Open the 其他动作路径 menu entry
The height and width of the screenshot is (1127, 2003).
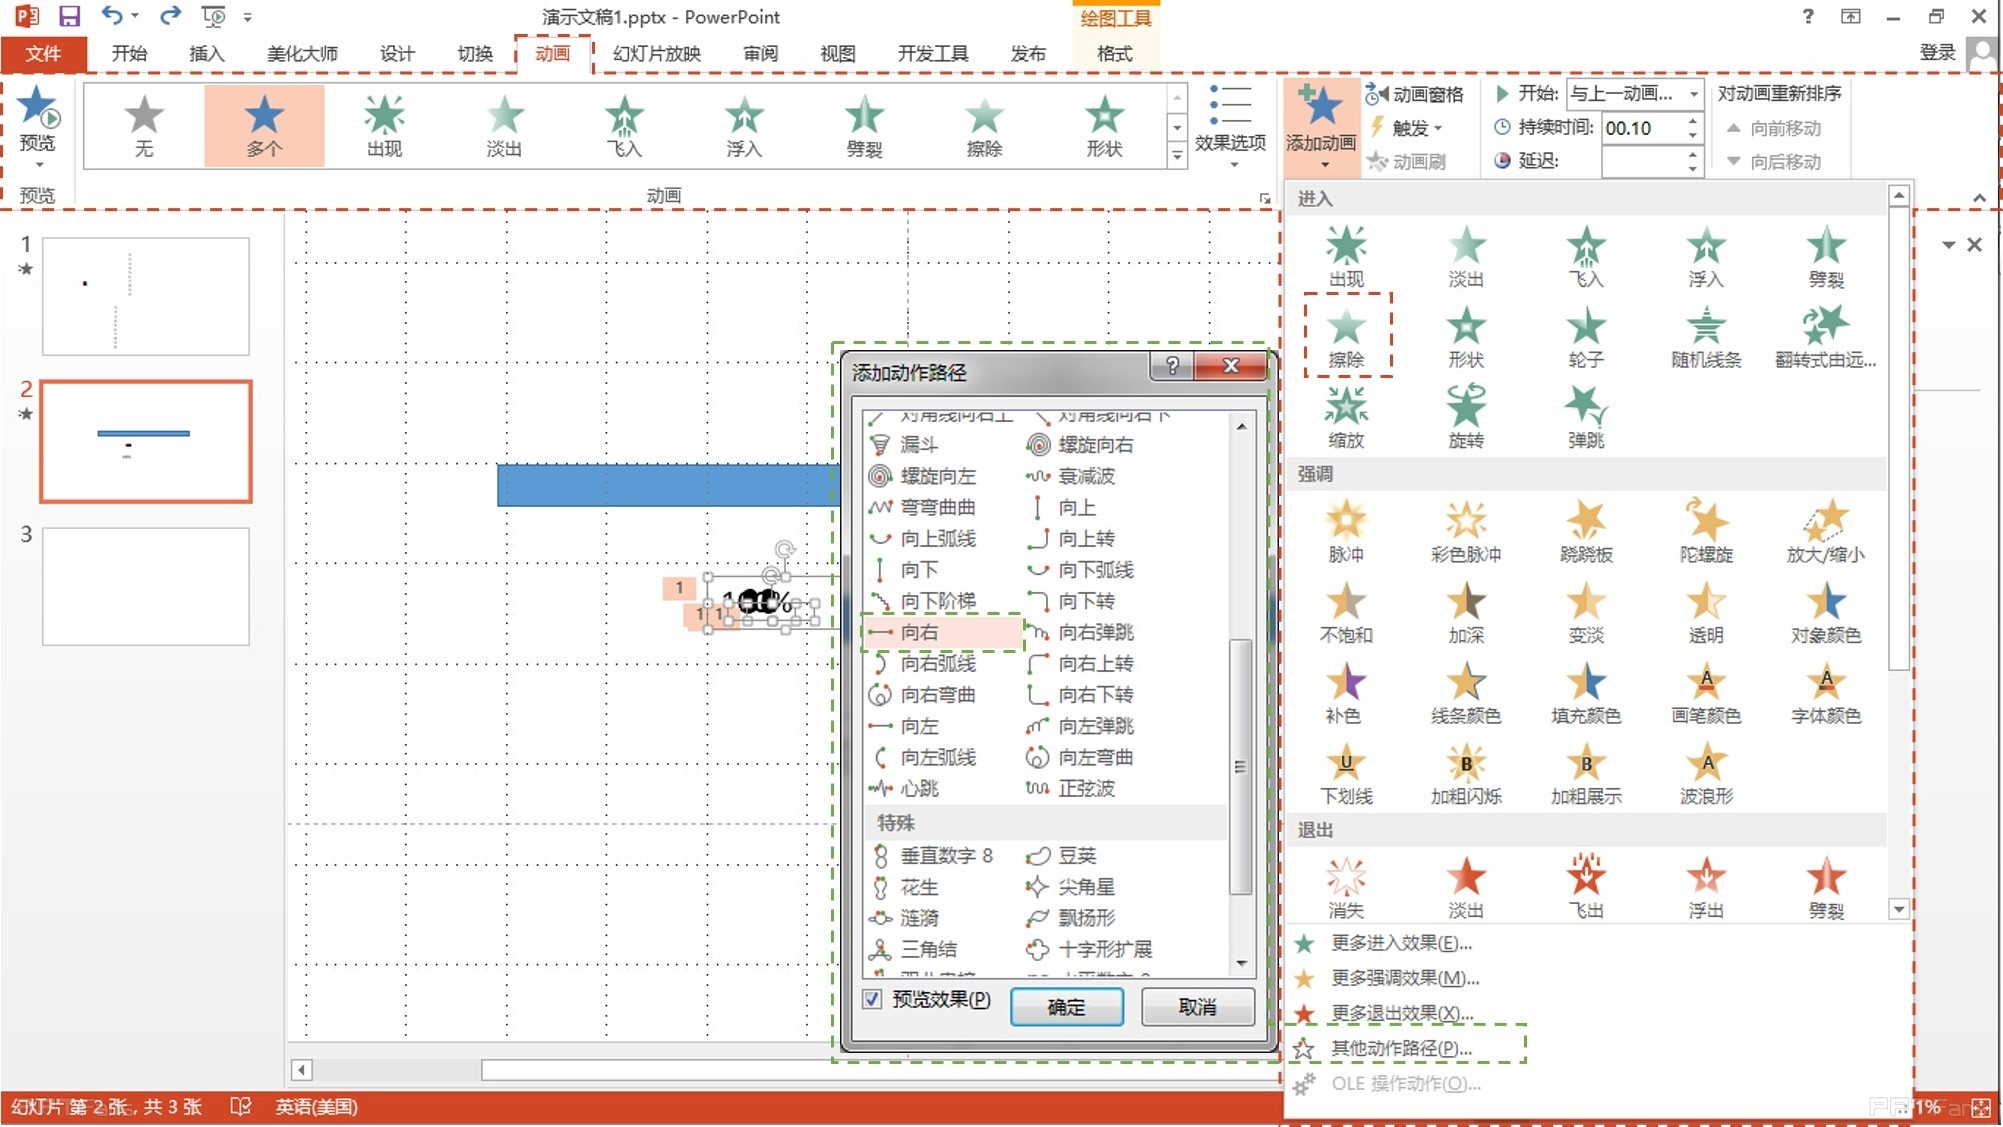[x=1400, y=1048]
